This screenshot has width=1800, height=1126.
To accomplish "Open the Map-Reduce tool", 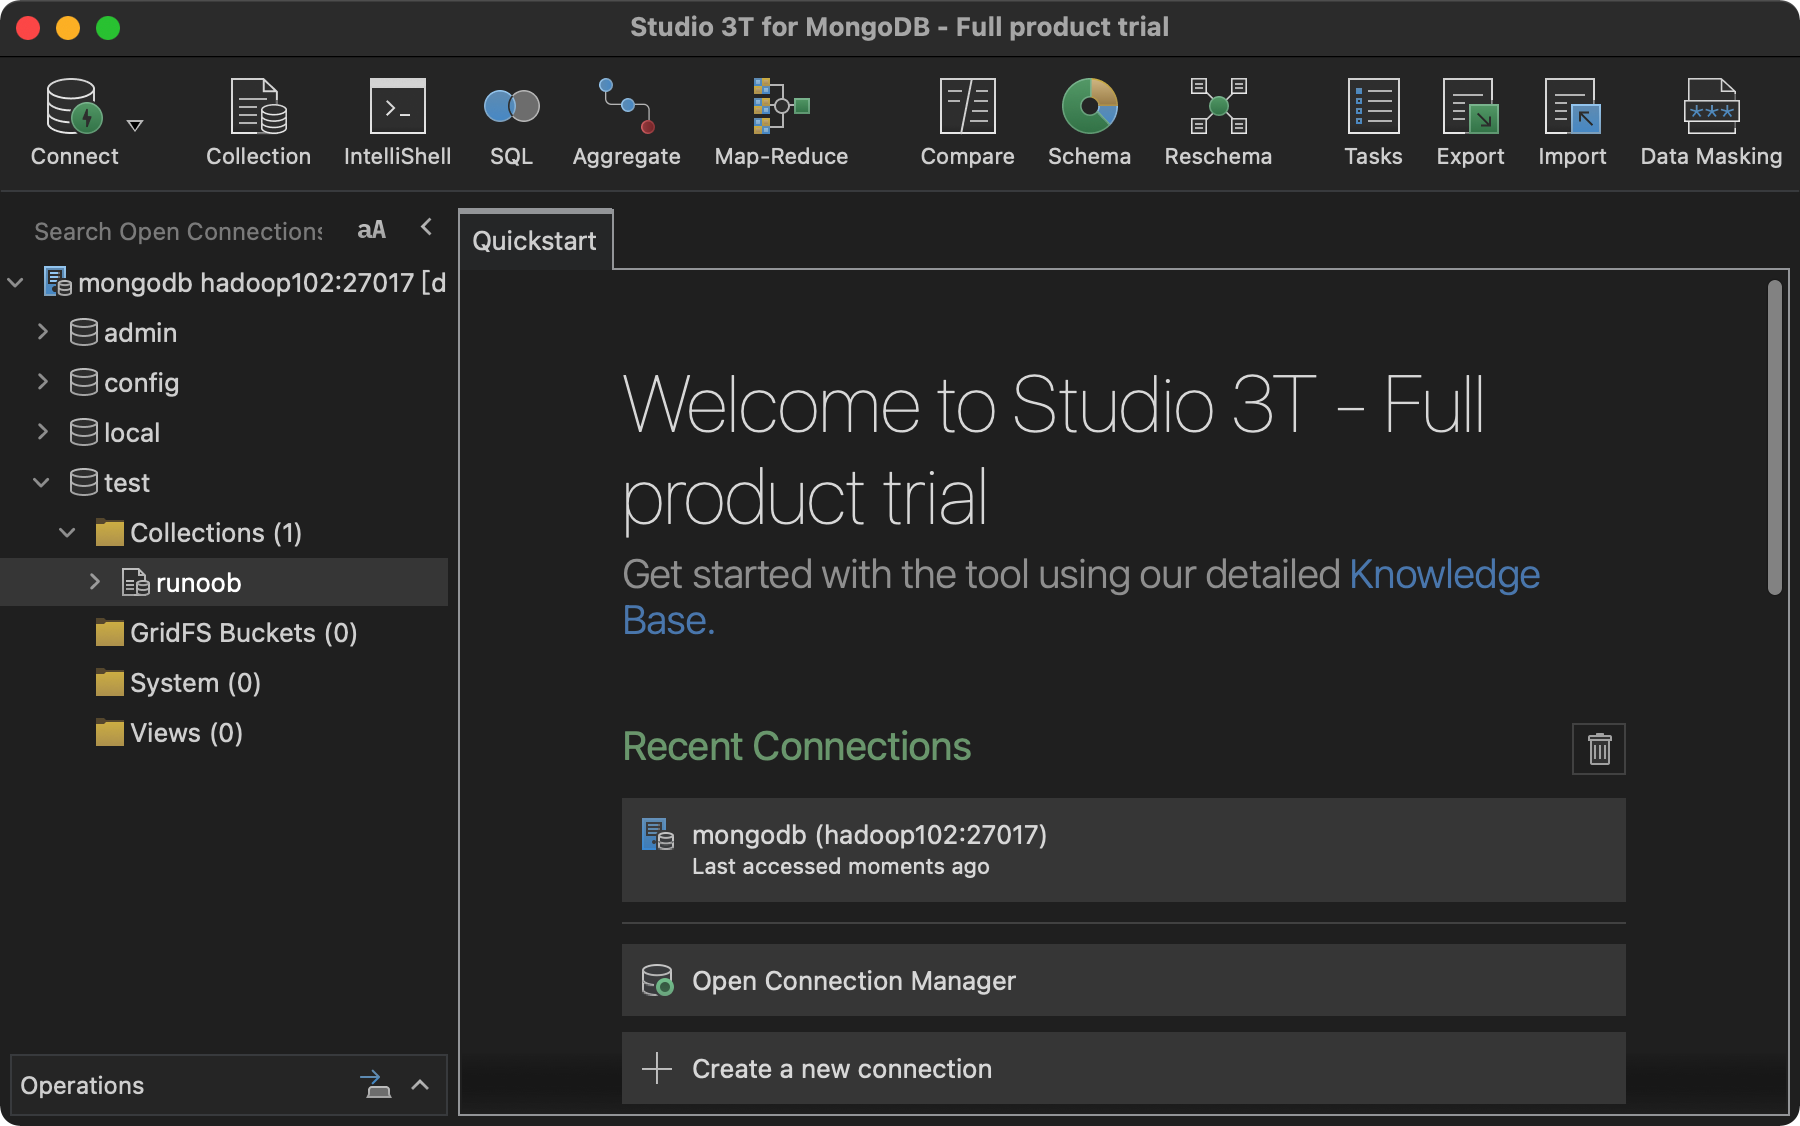I will click(x=781, y=122).
